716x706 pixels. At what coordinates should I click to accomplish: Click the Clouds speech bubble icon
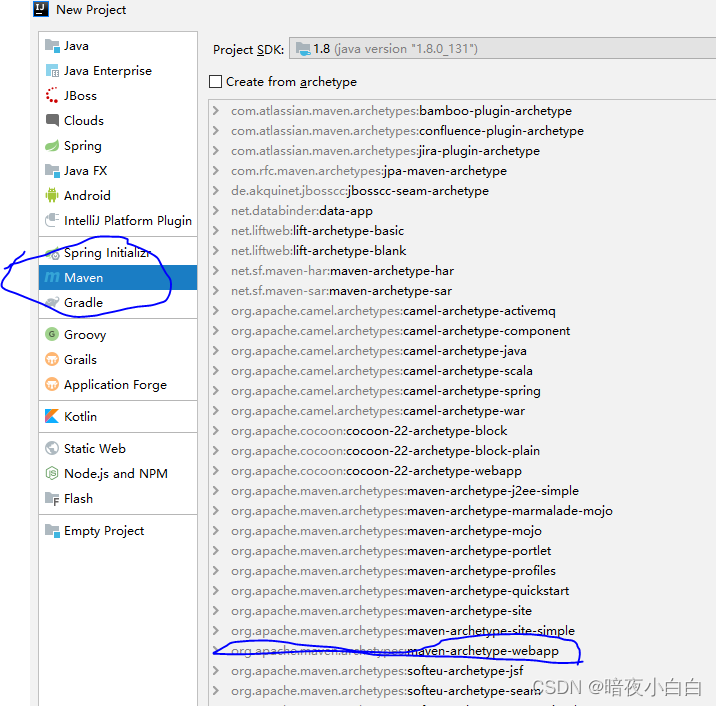click(52, 121)
